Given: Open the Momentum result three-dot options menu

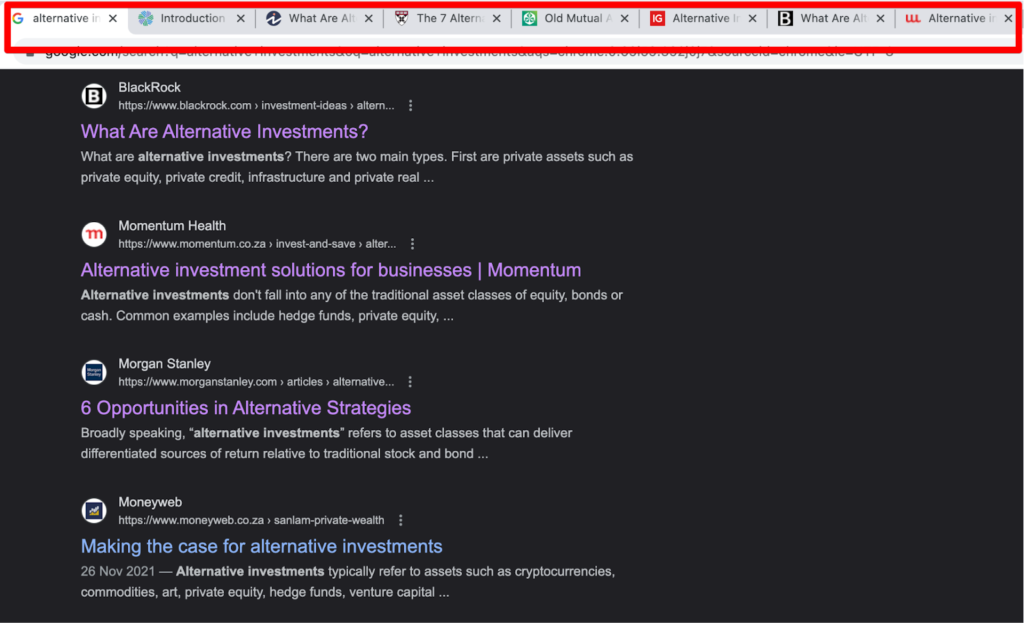Looking at the screenshot, I should click(x=412, y=244).
